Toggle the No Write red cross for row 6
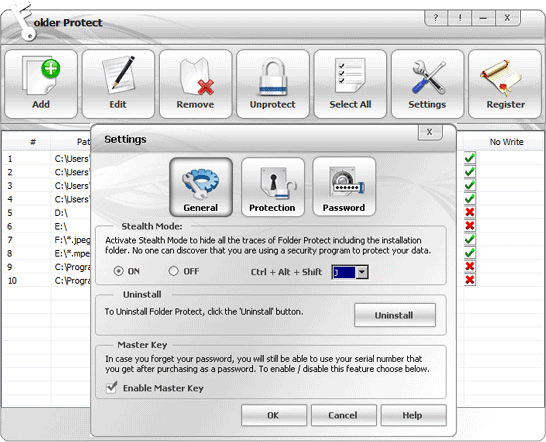Screen dimensions: 546x442 pyautogui.click(x=469, y=226)
